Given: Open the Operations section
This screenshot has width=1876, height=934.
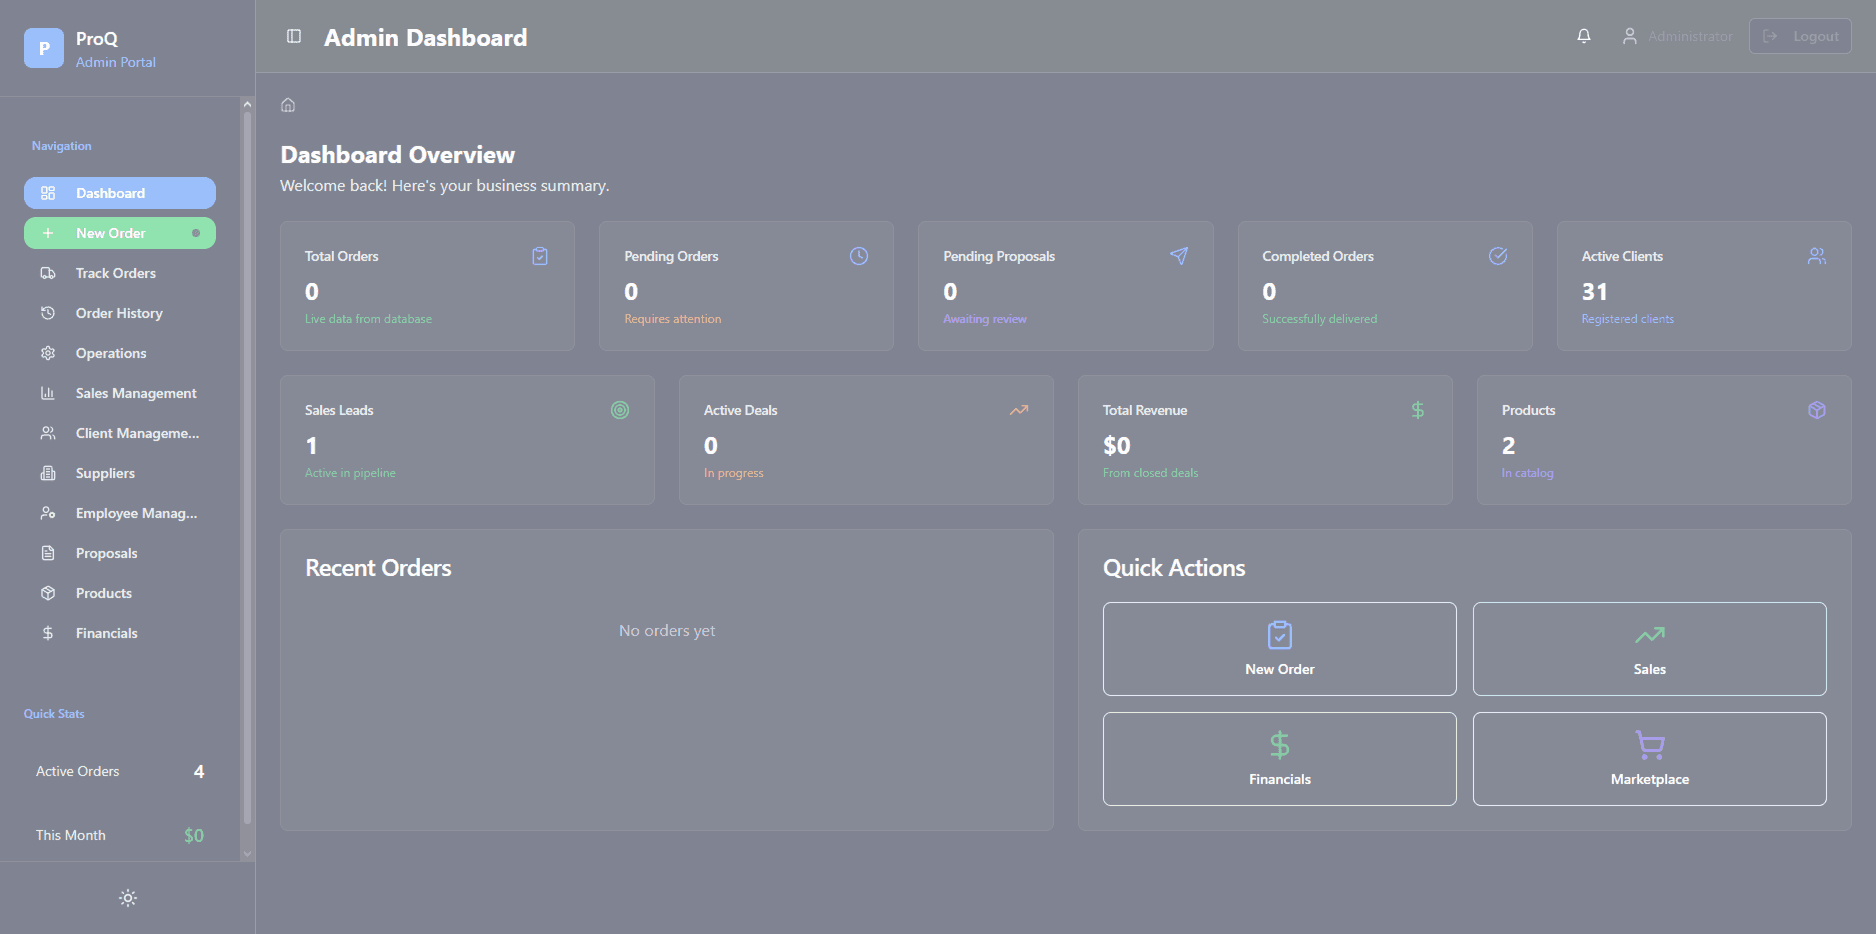Looking at the screenshot, I should pos(120,353).
